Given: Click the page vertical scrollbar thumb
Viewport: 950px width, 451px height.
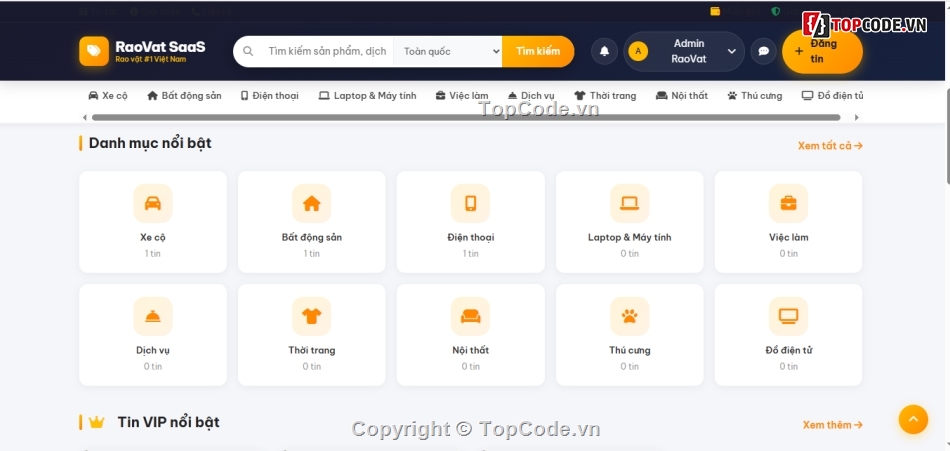Looking at the screenshot, I should [948, 136].
